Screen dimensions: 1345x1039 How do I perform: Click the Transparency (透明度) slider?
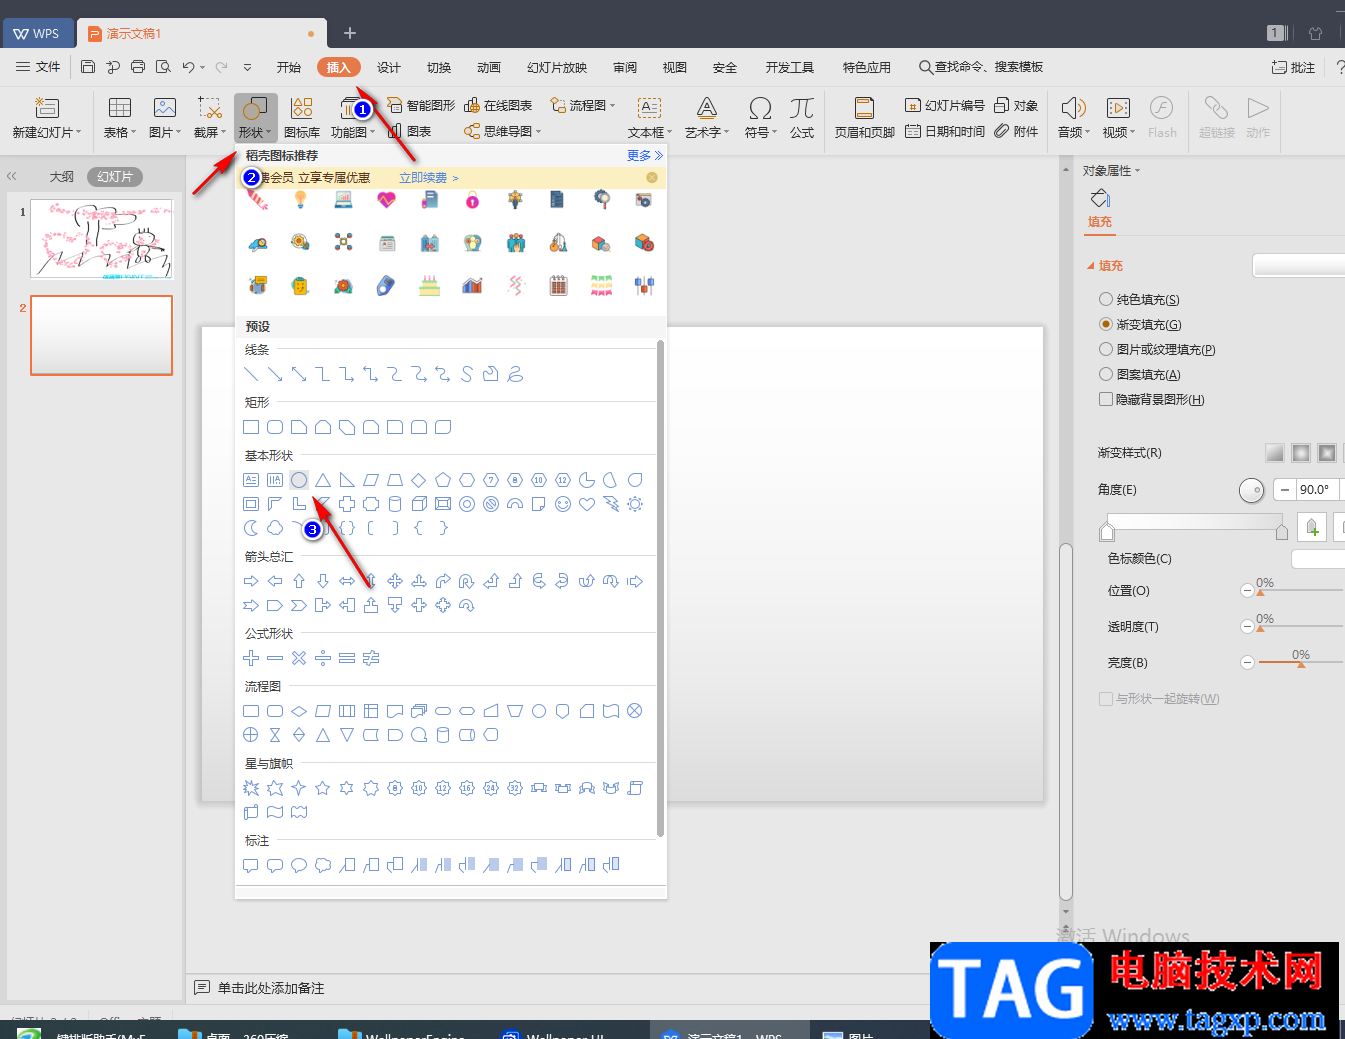click(x=1300, y=626)
